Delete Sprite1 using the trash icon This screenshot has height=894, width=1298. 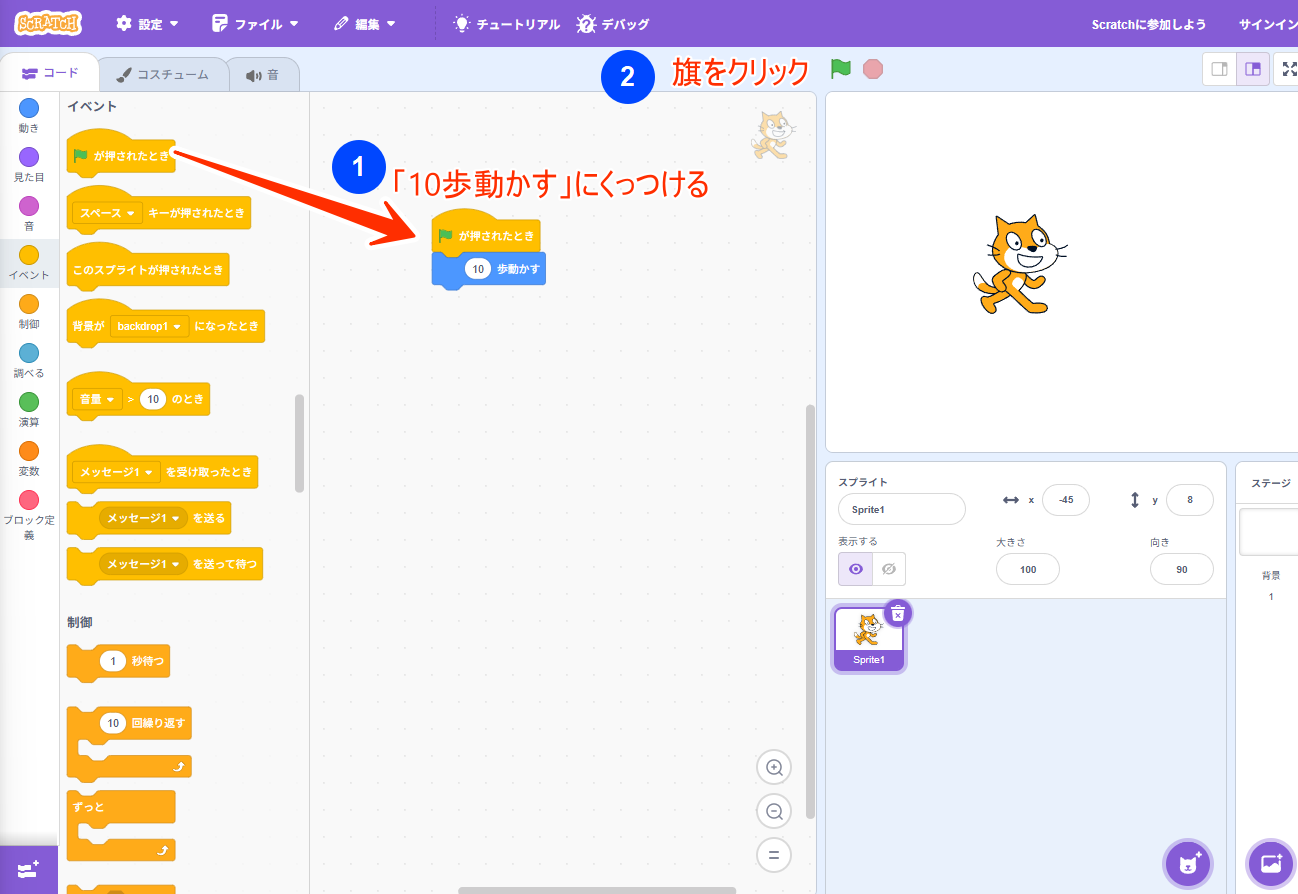tap(898, 613)
